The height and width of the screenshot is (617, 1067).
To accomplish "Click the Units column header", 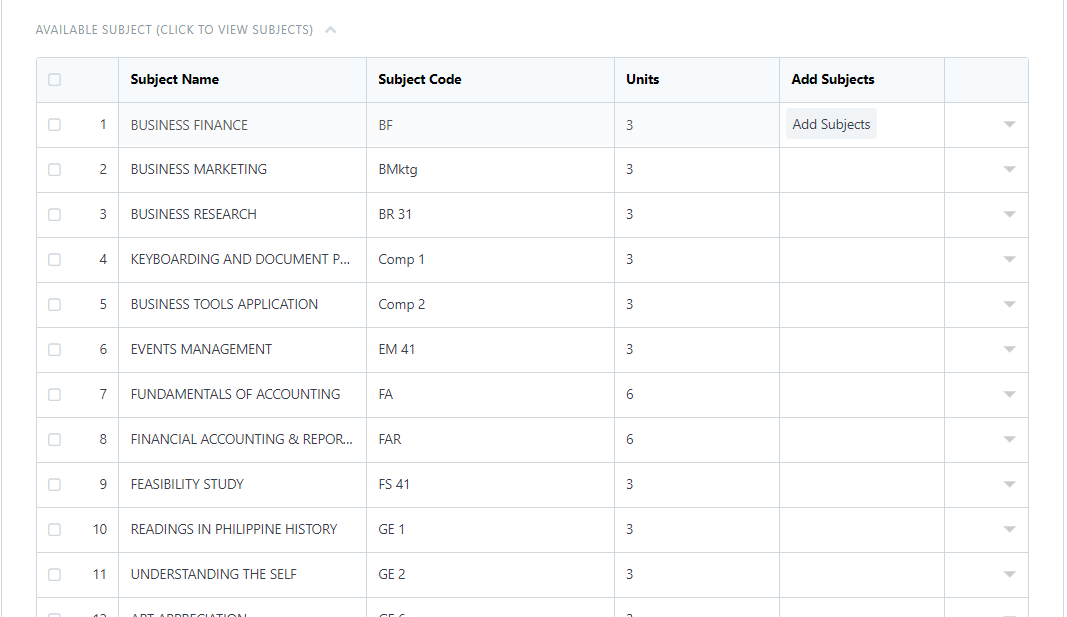I will [x=641, y=79].
